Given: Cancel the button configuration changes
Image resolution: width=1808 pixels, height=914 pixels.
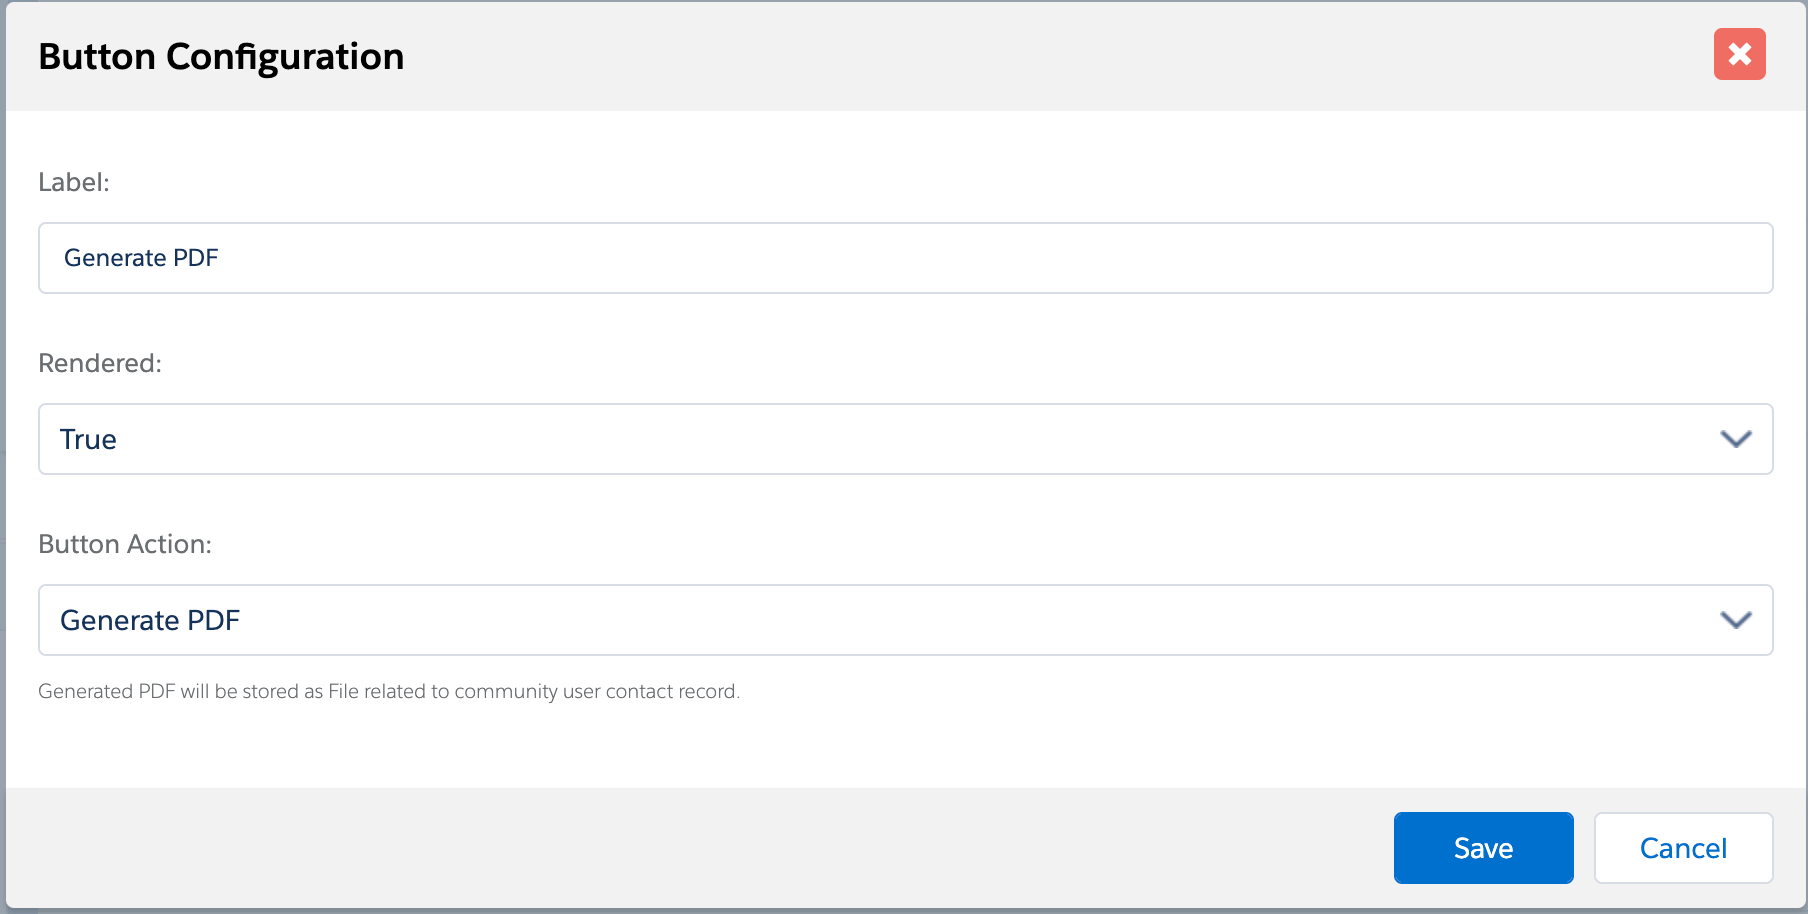Looking at the screenshot, I should 1683,848.
